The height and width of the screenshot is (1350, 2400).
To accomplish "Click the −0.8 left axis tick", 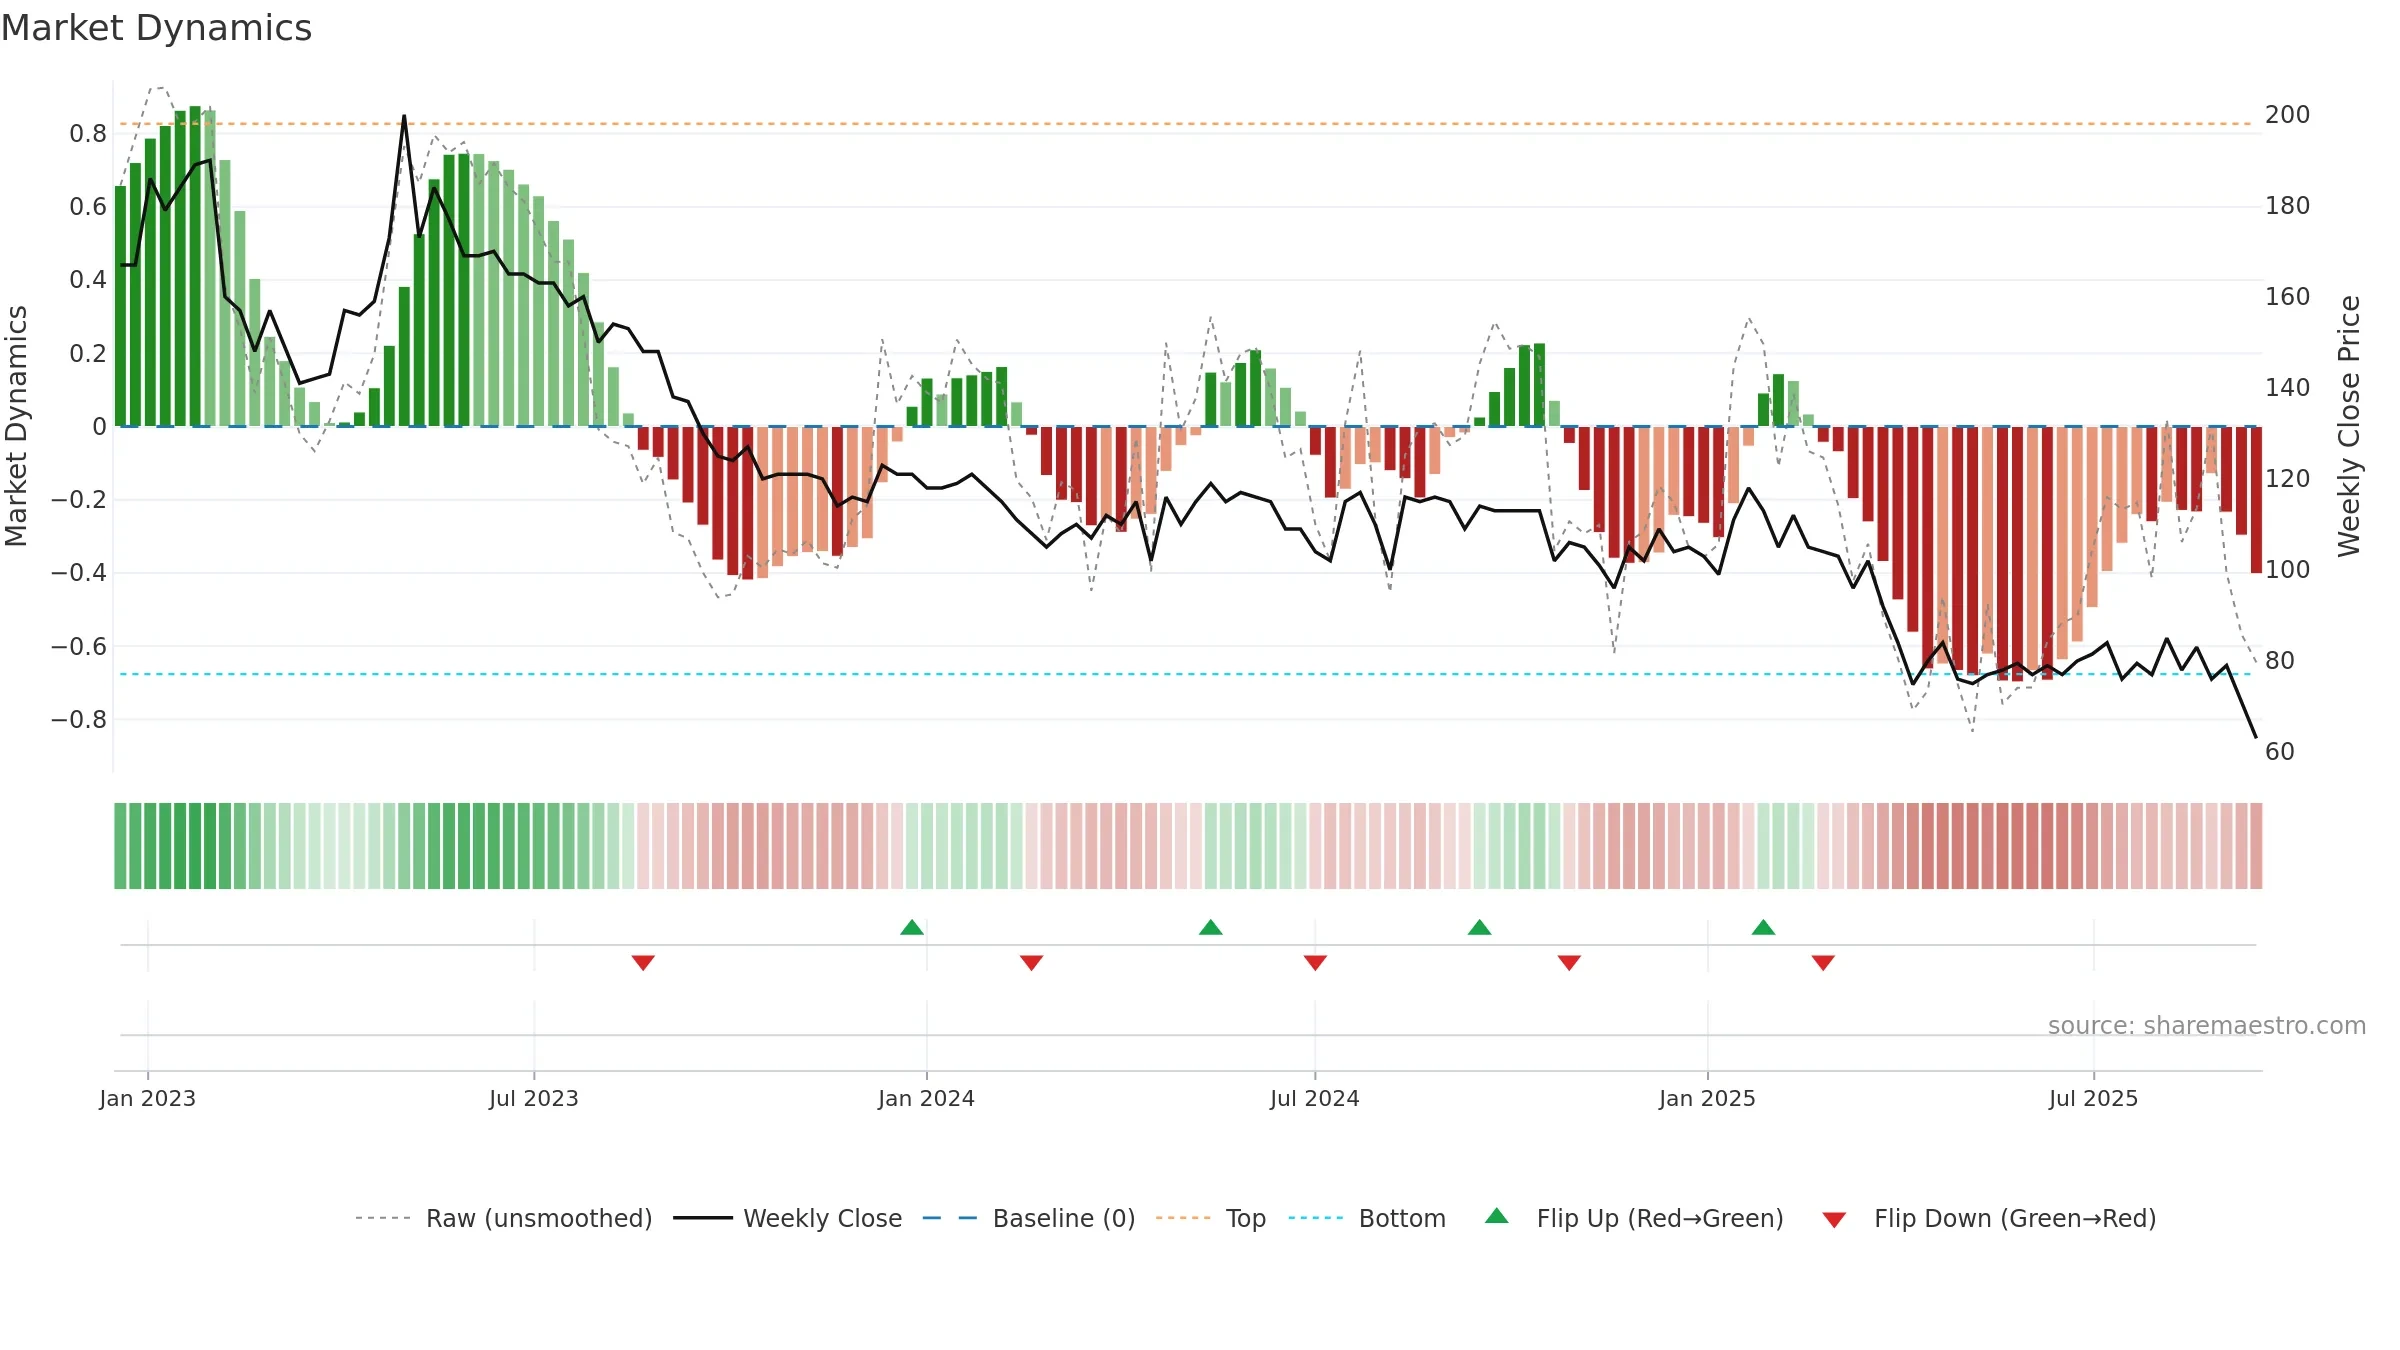I will [79, 719].
